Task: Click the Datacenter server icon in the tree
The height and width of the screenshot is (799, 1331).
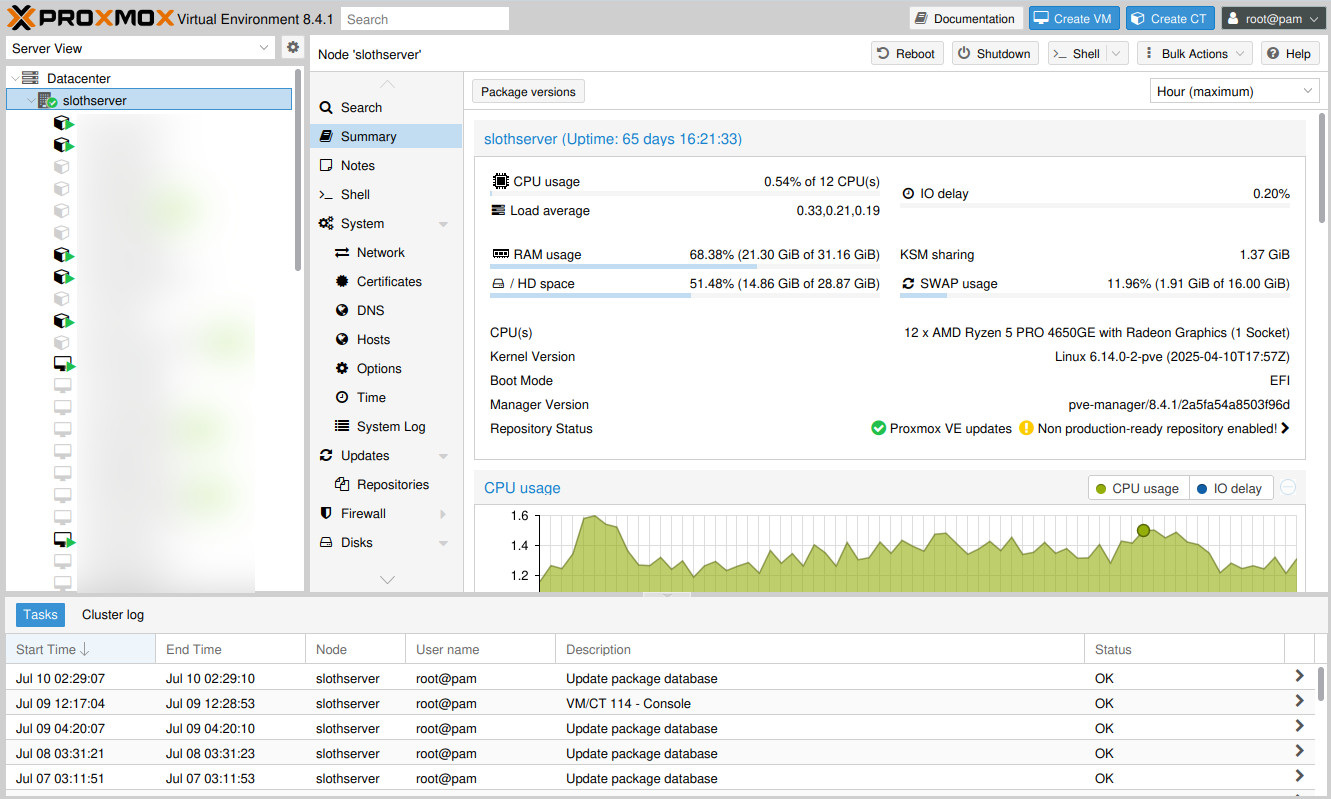Action: pos(30,78)
